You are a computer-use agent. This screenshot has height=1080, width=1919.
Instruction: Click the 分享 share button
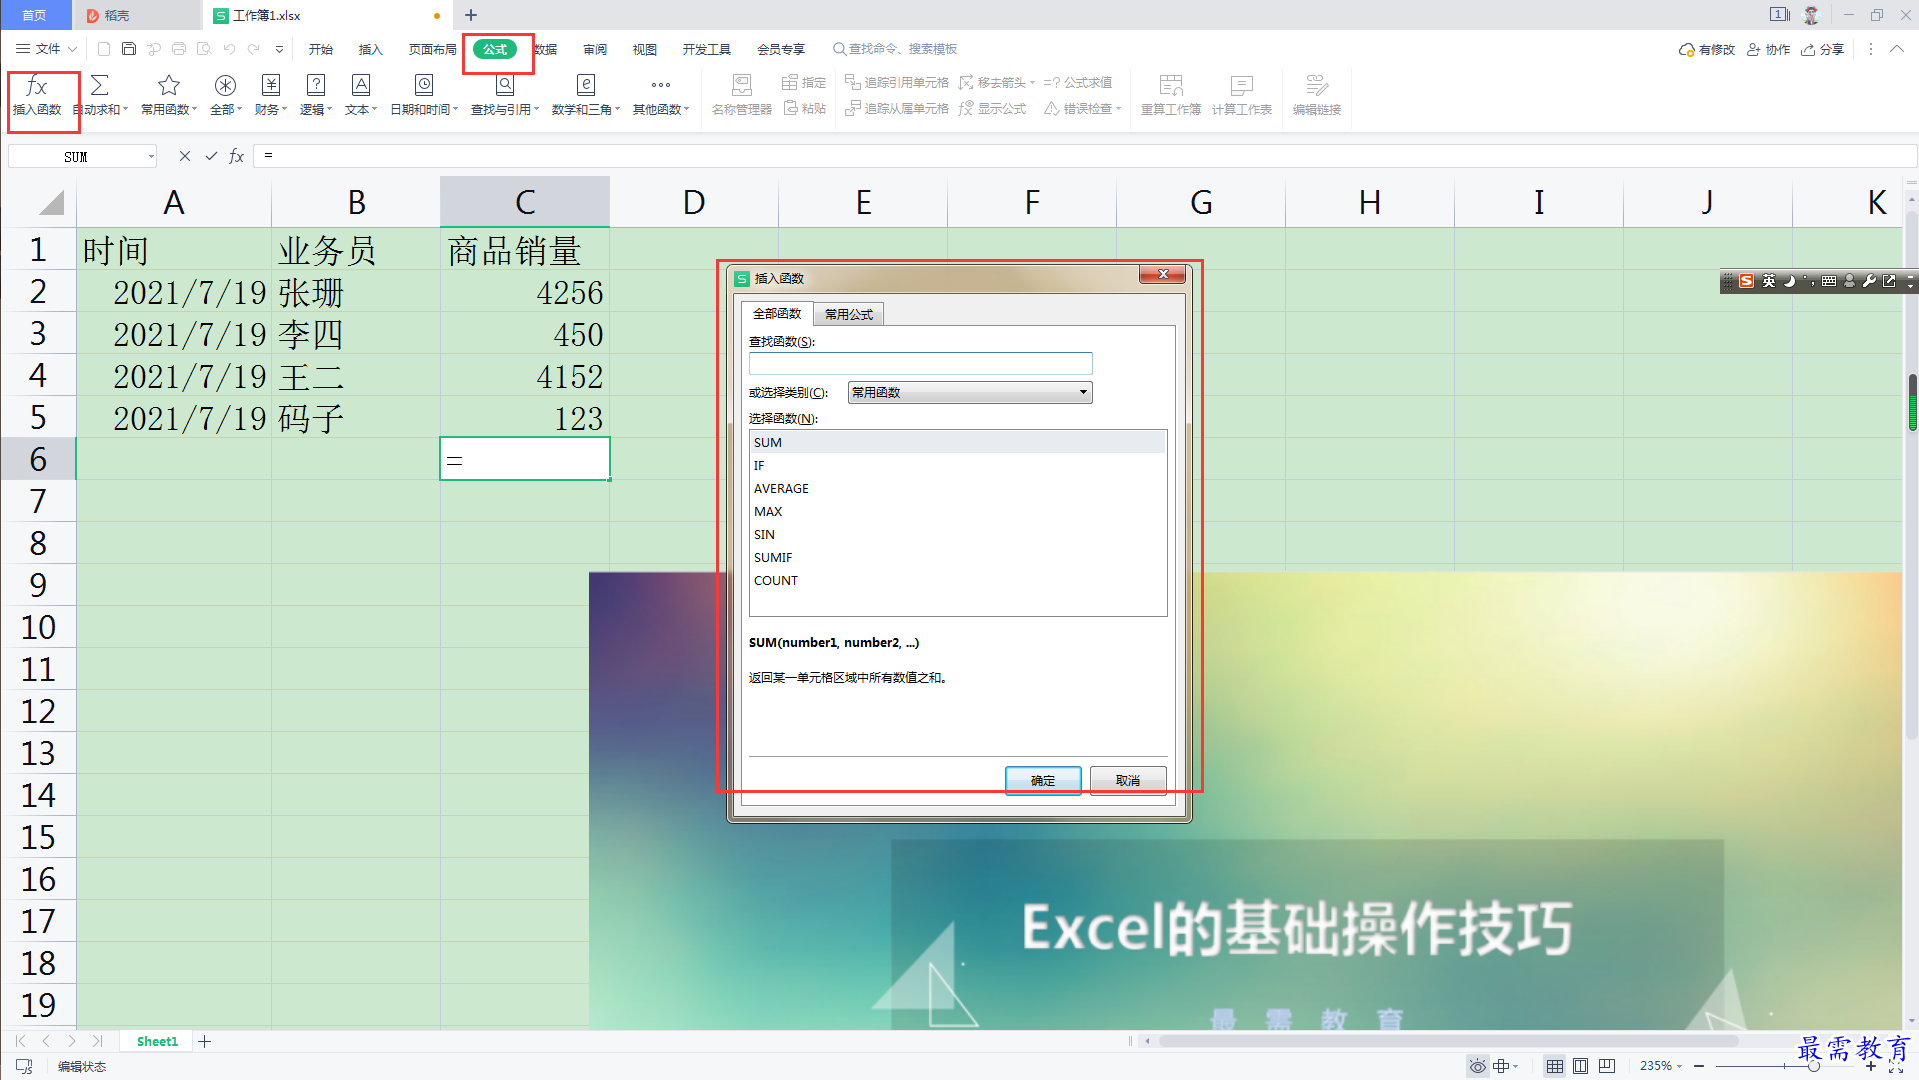click(1823, 49)
